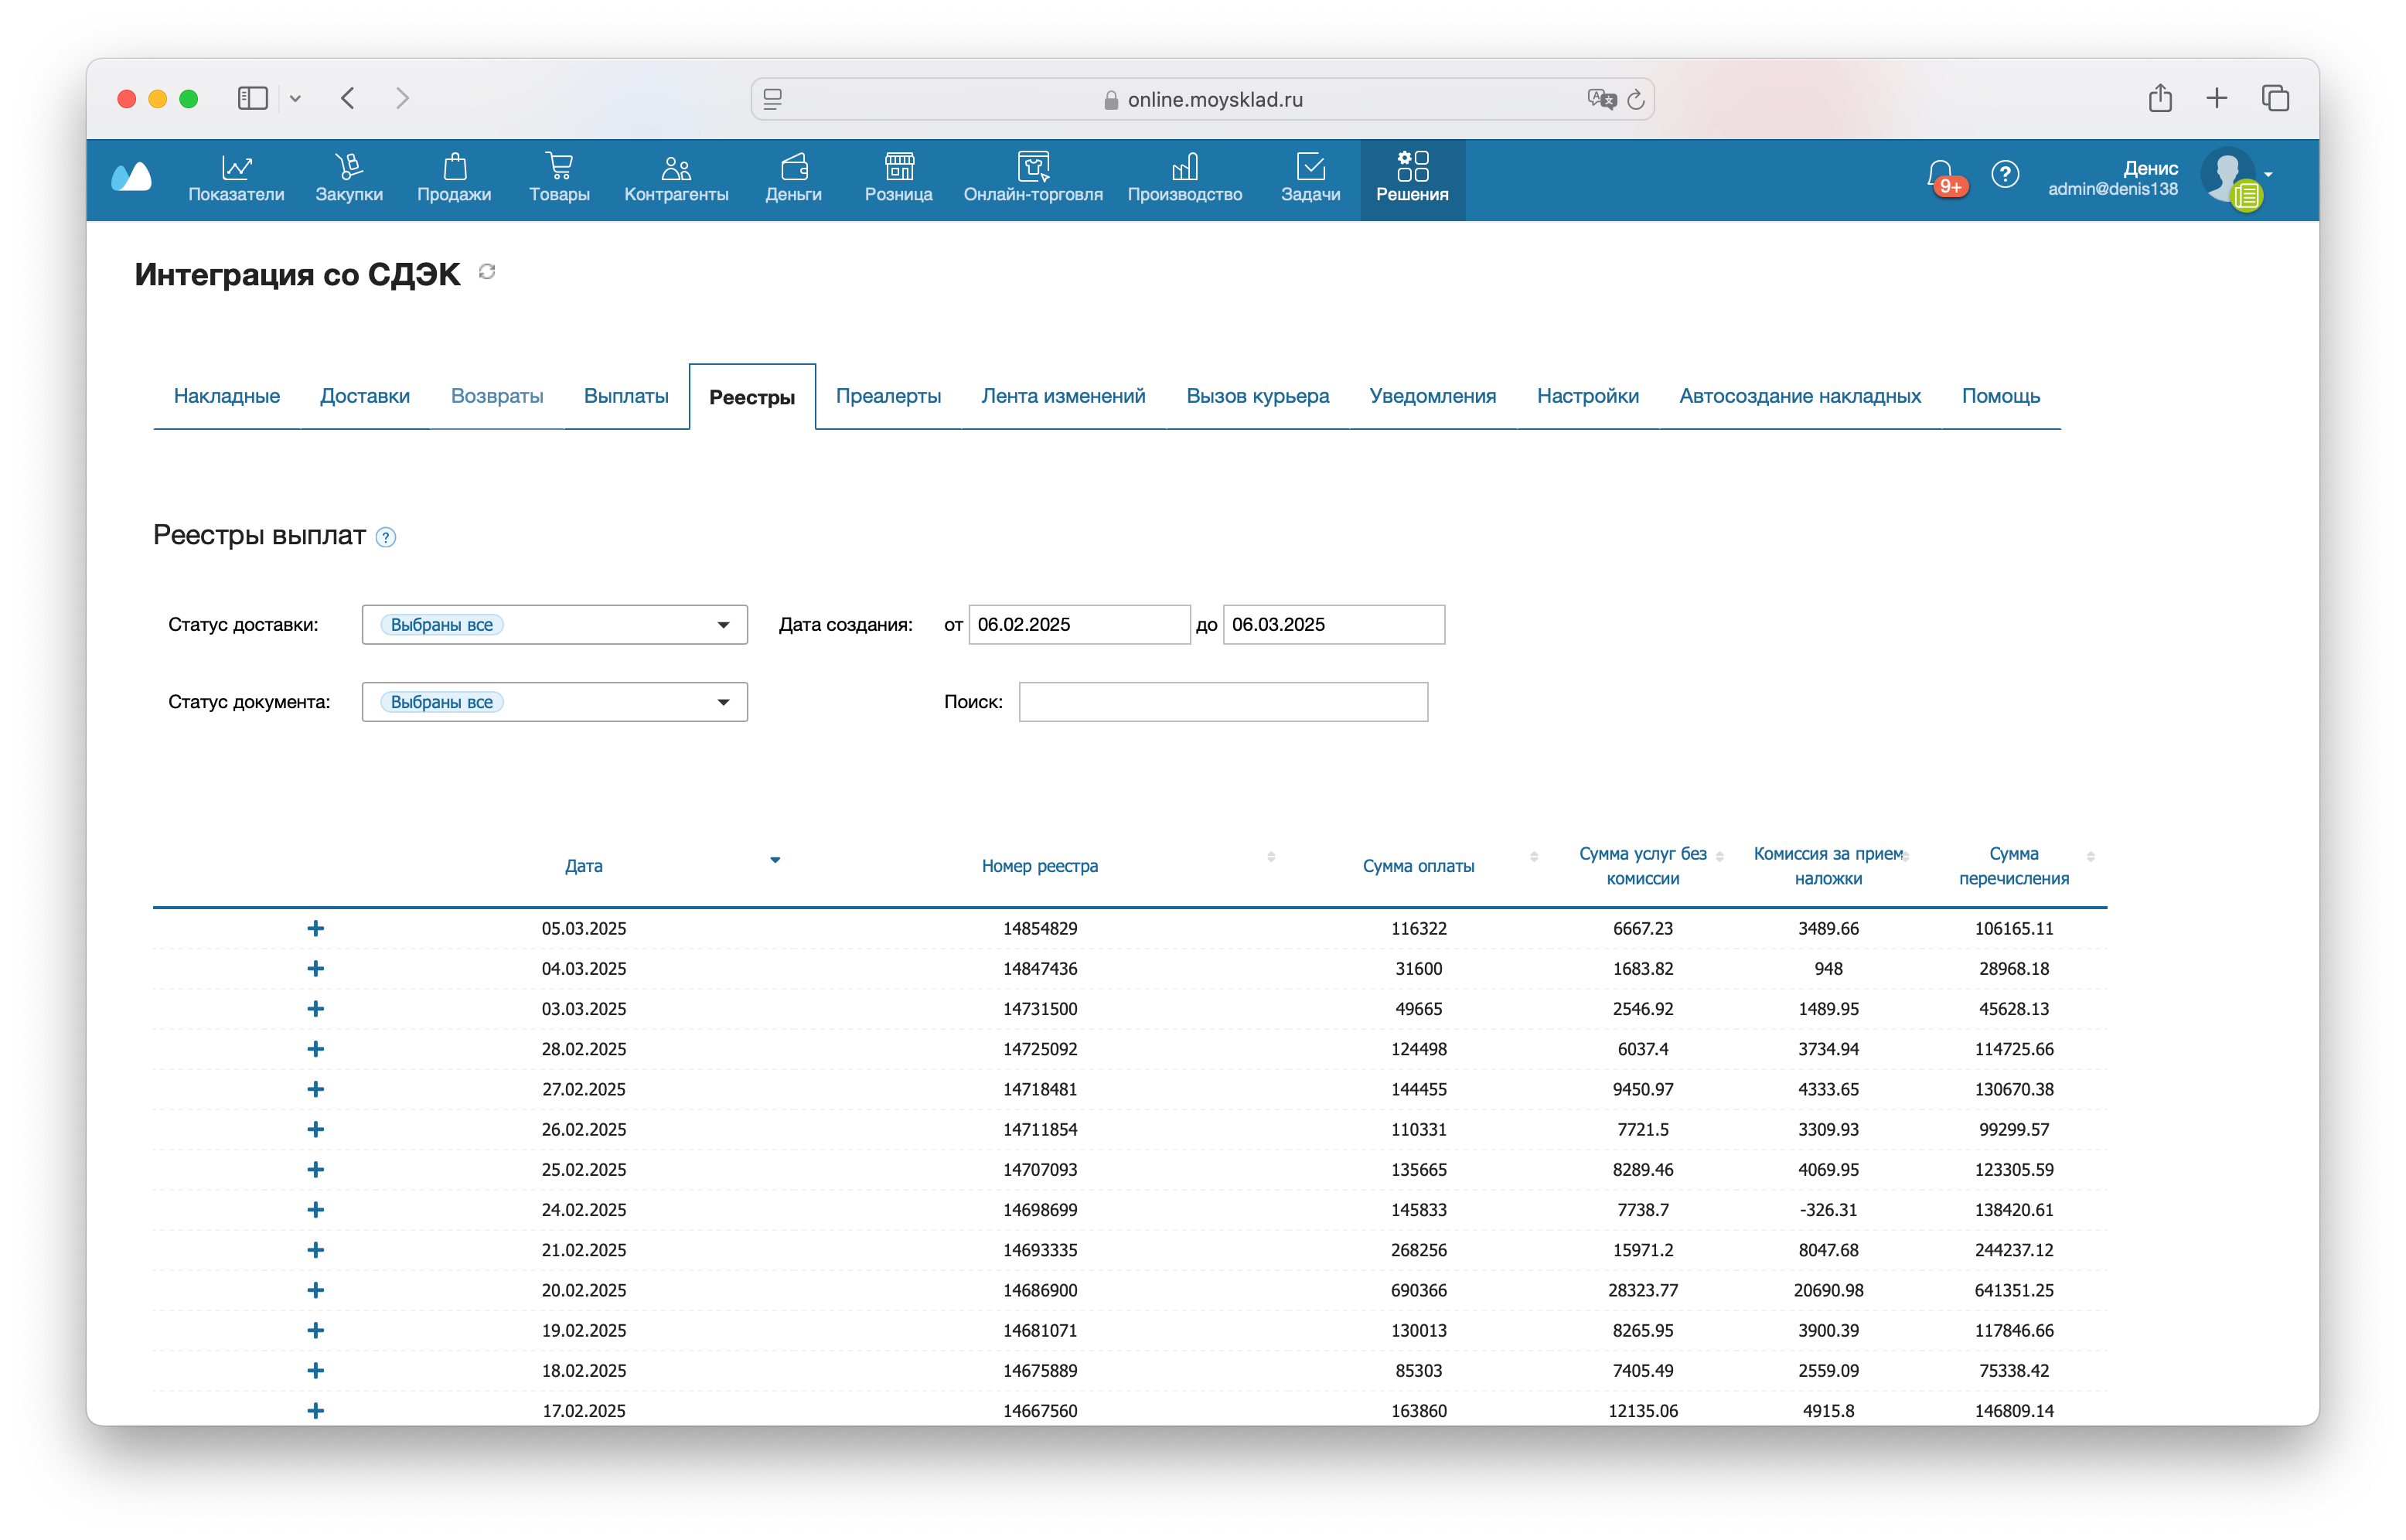2406x1540 pixels.
Task: Open user account menu arrow near avatar
Action: tap(2267, 175)
